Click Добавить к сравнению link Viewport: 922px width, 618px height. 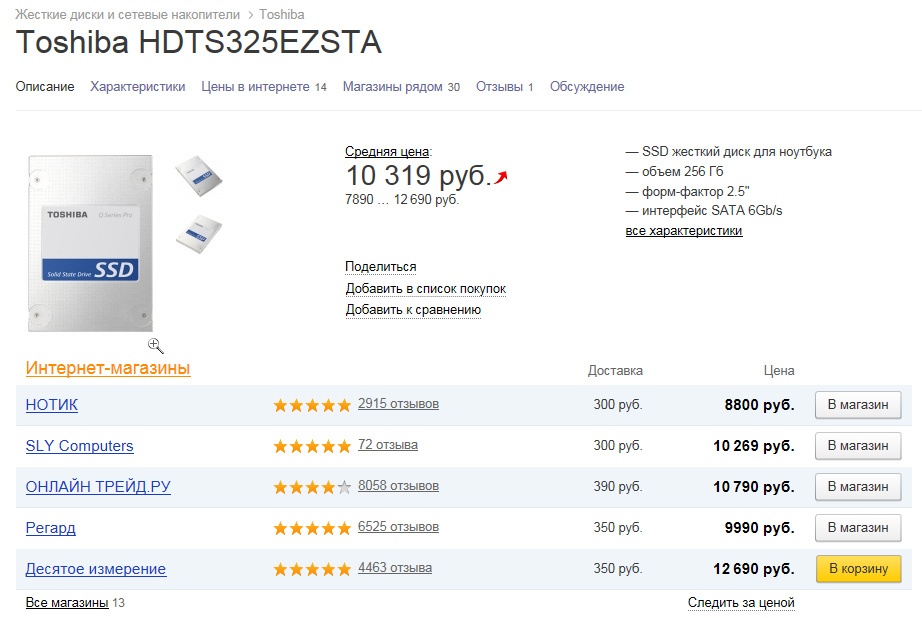(x=413, y=310)
